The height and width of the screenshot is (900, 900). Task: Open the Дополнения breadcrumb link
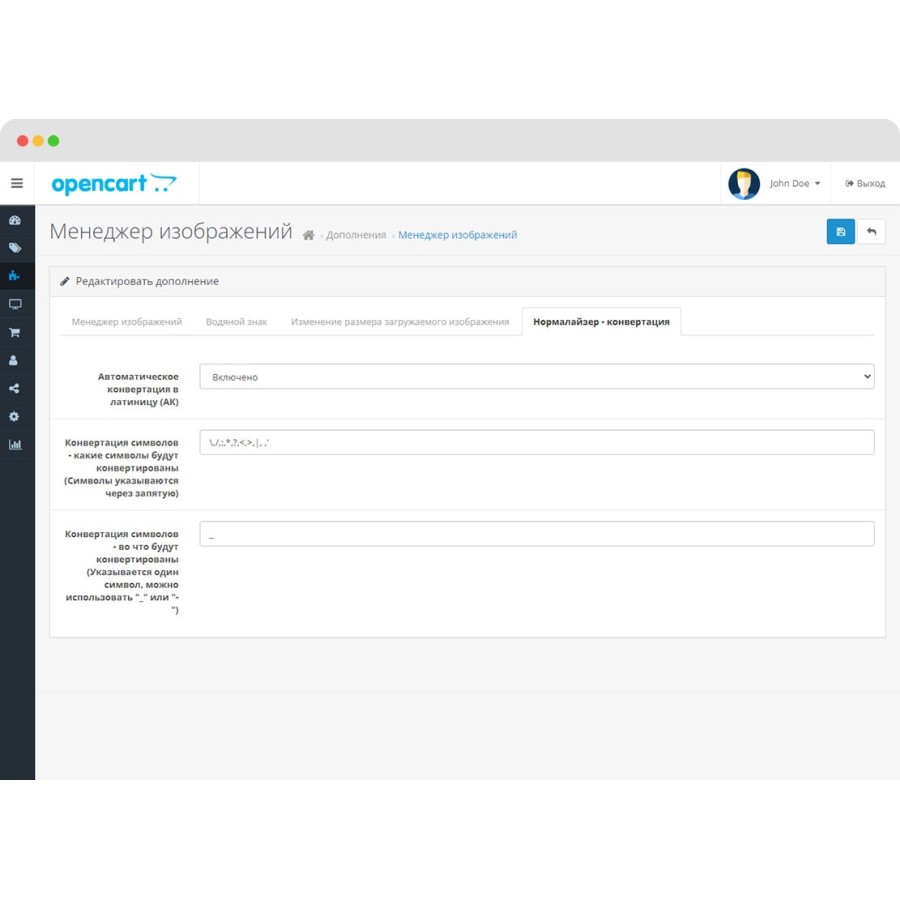point(356,235)
